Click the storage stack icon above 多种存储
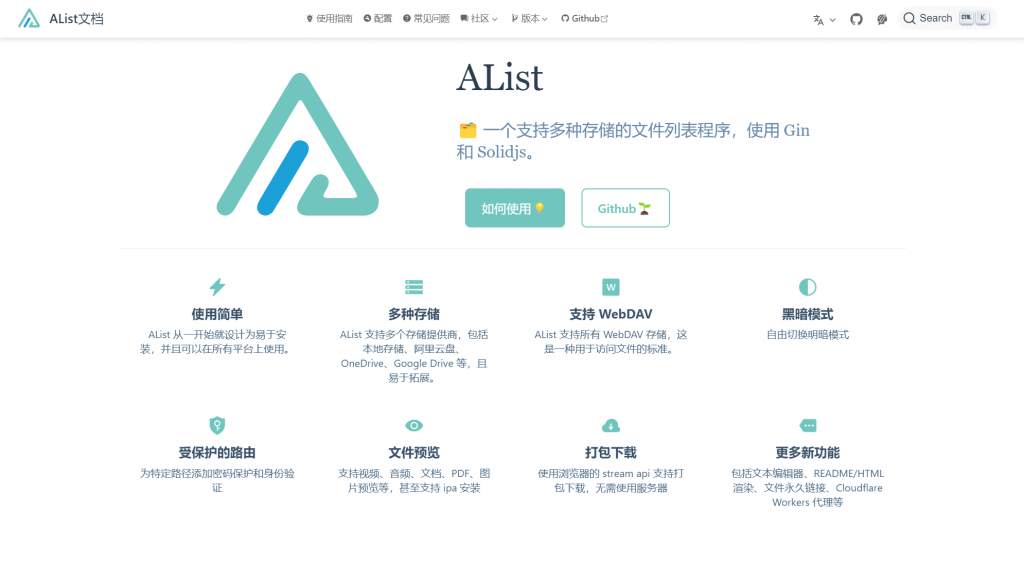1024x565 pixels. click(414, 287)
